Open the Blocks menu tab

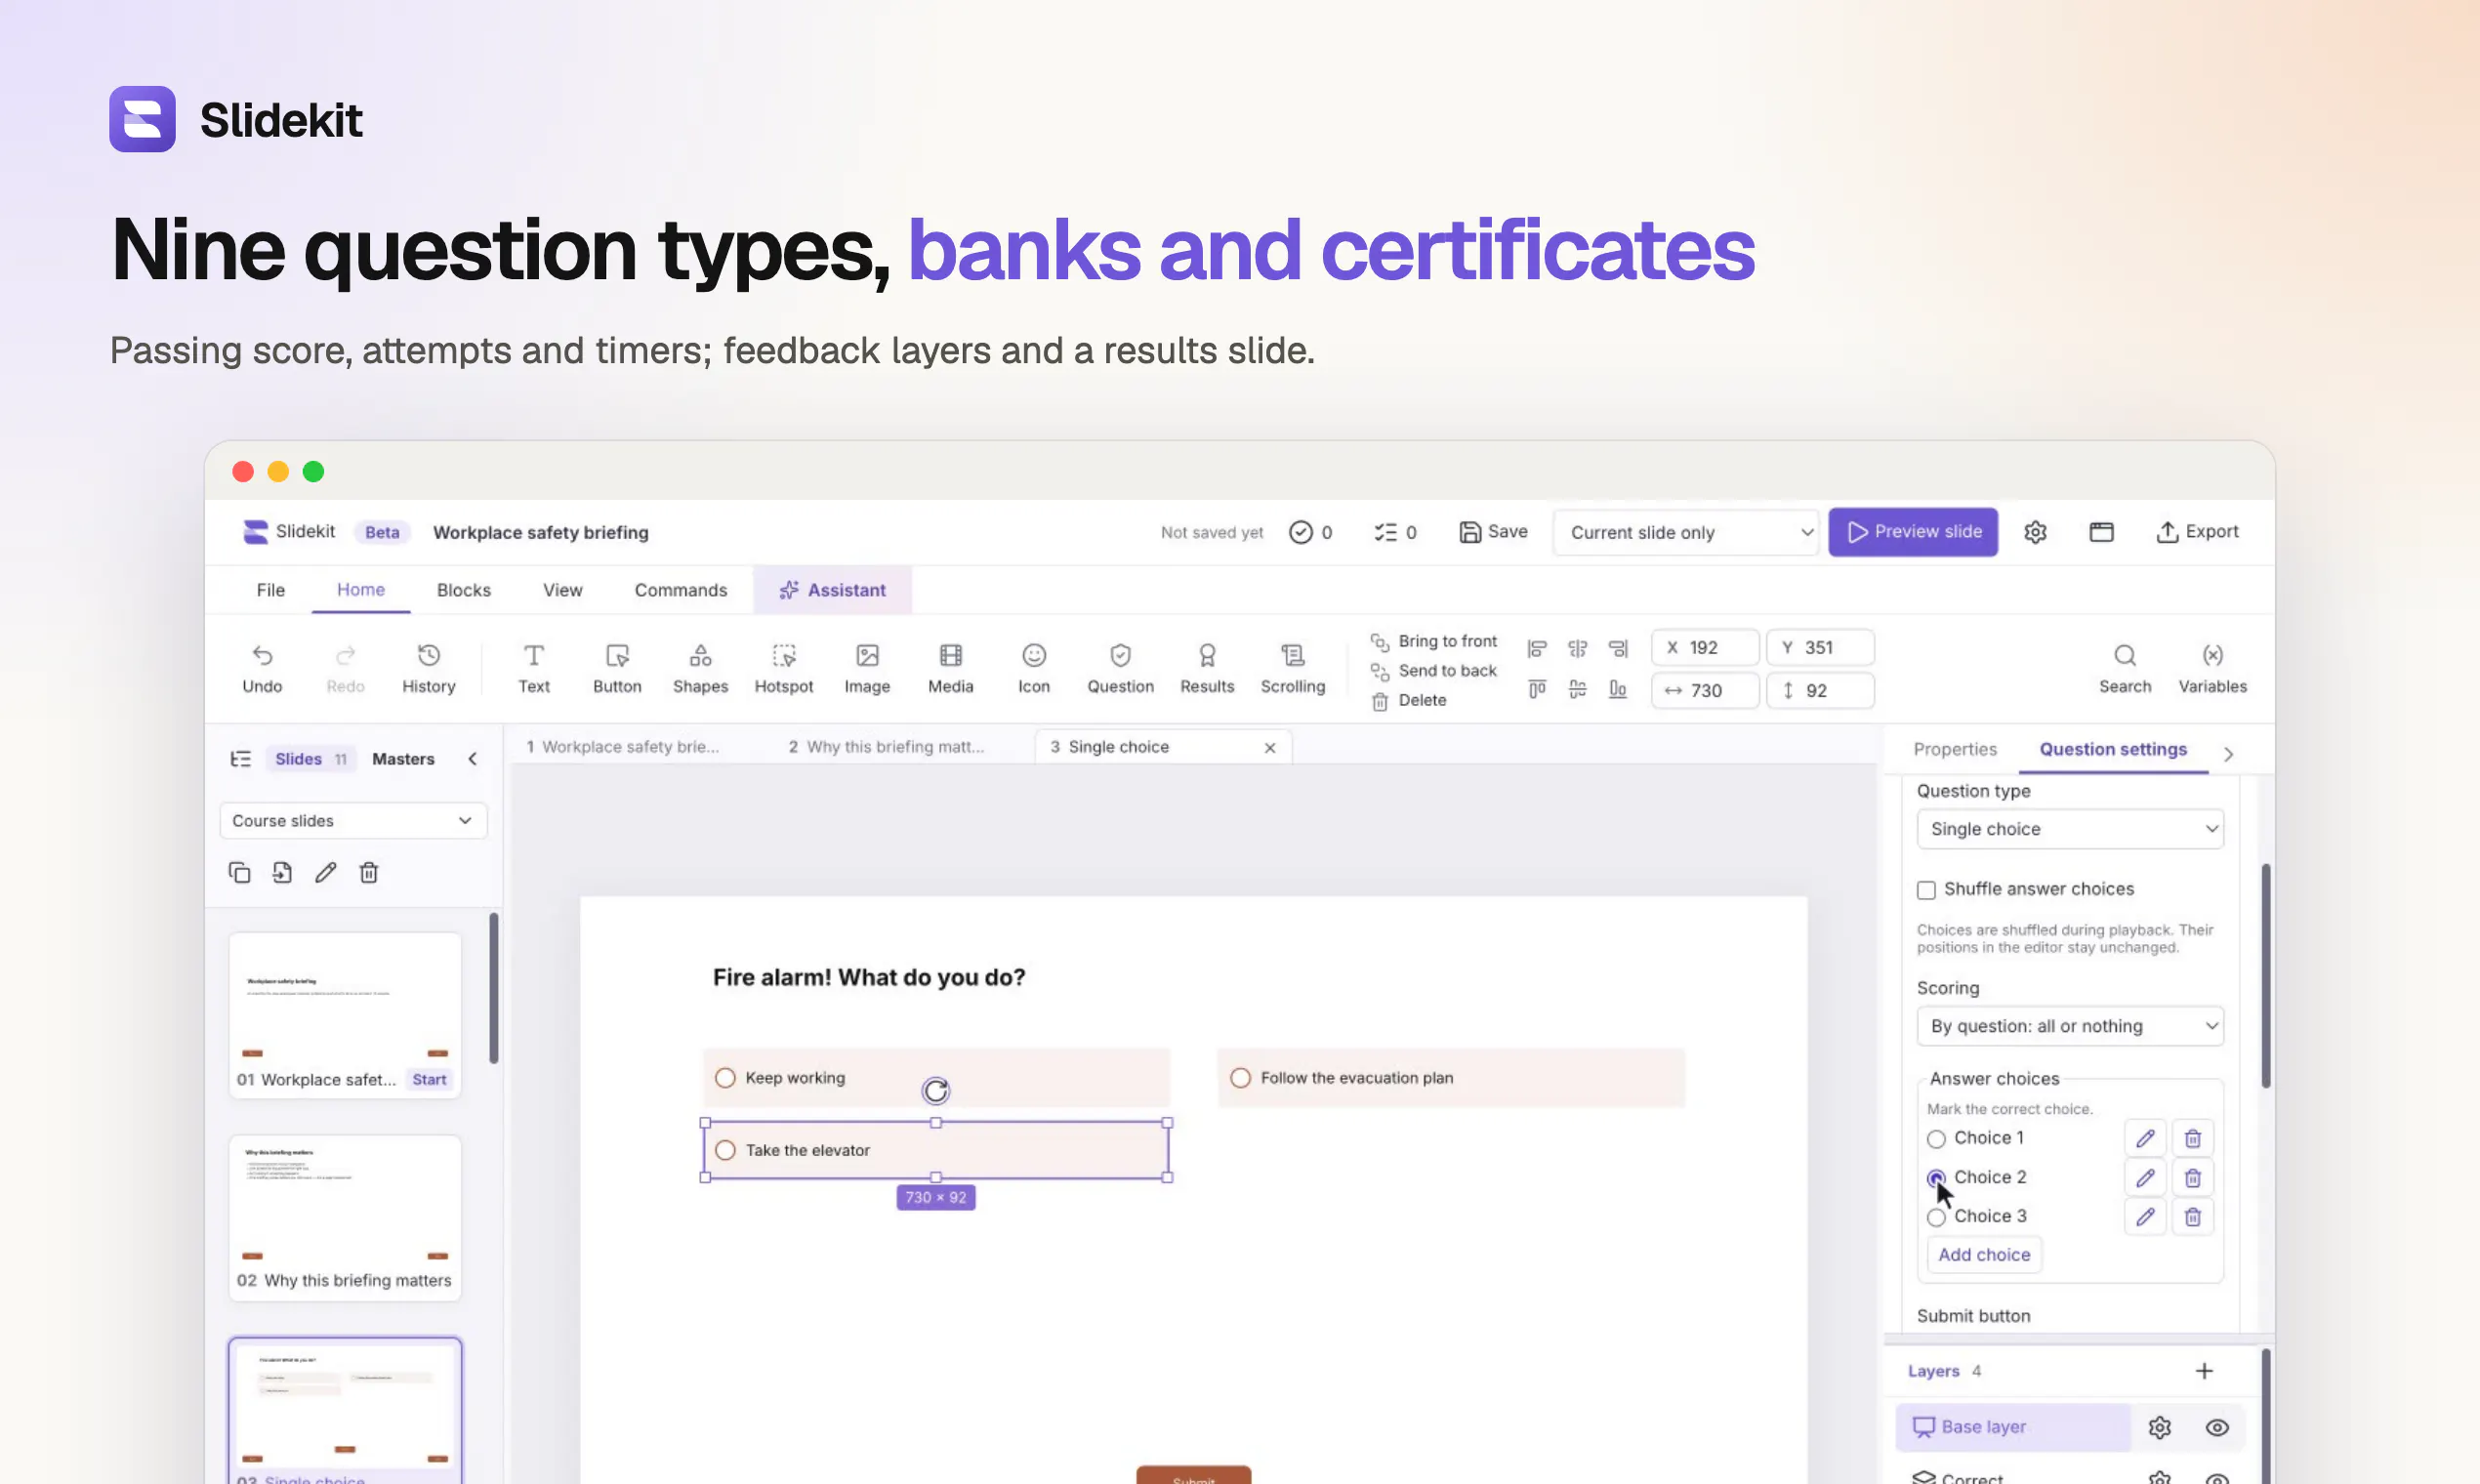463,590
